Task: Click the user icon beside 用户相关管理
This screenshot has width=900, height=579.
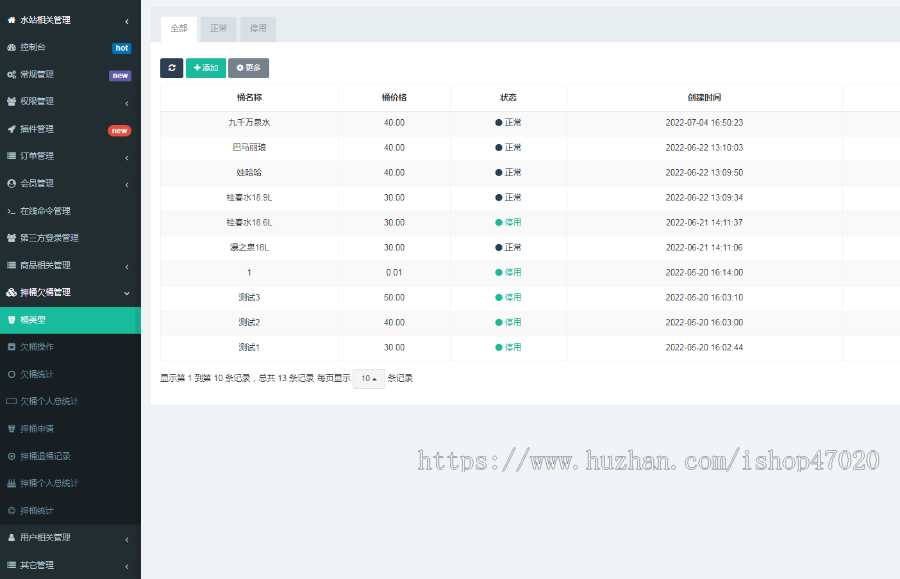Action: (x=11, y=538)
